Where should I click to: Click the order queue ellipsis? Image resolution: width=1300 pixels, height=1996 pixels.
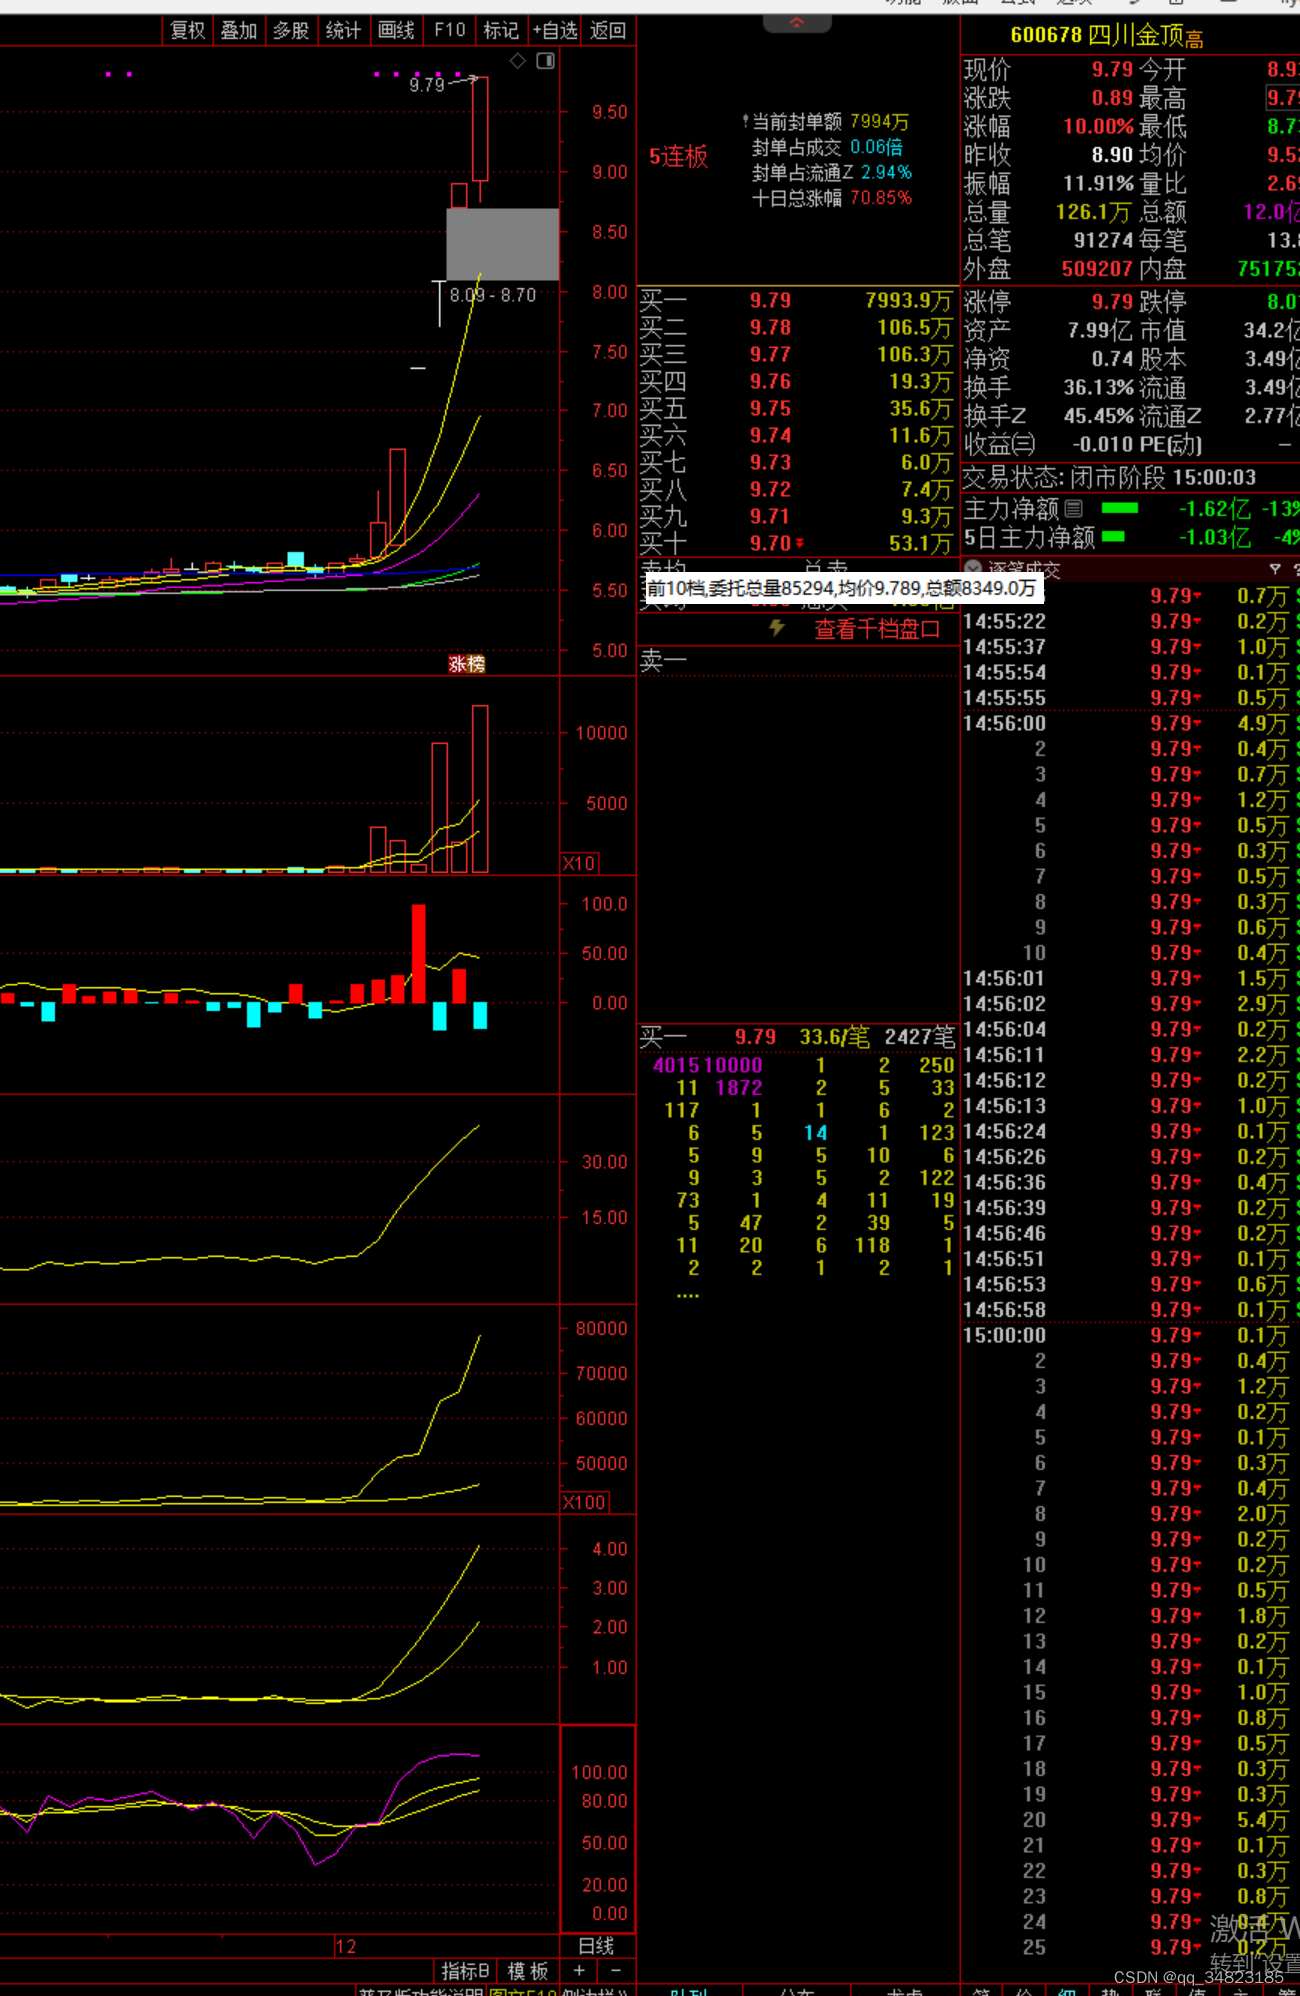[x=688, y=1295]
